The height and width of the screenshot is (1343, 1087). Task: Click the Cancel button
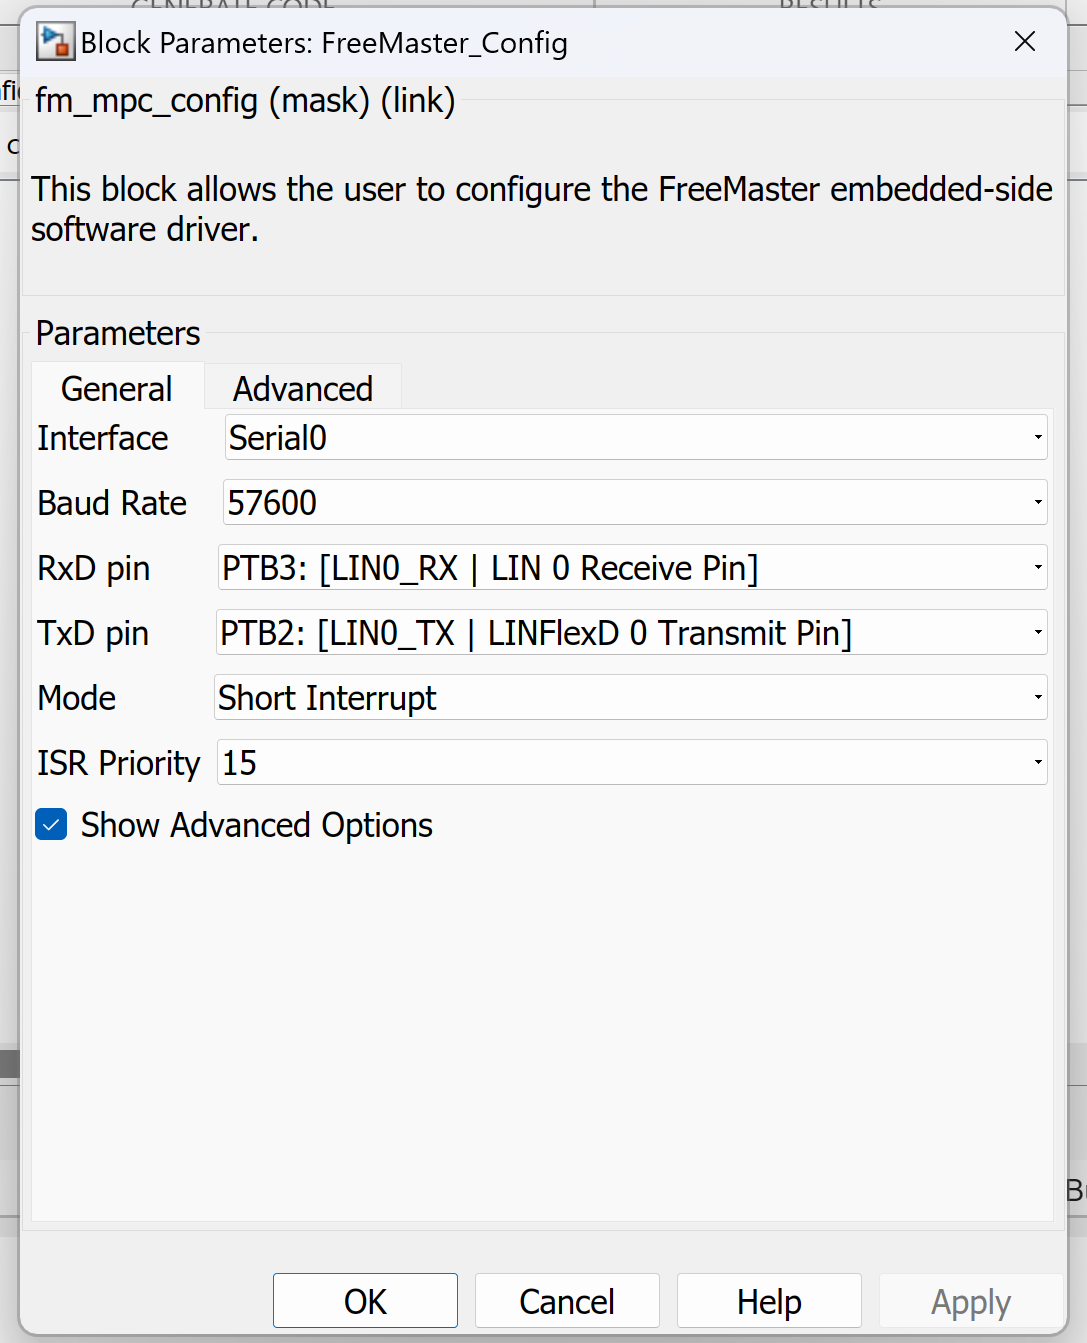click(x=567, y=1301)
